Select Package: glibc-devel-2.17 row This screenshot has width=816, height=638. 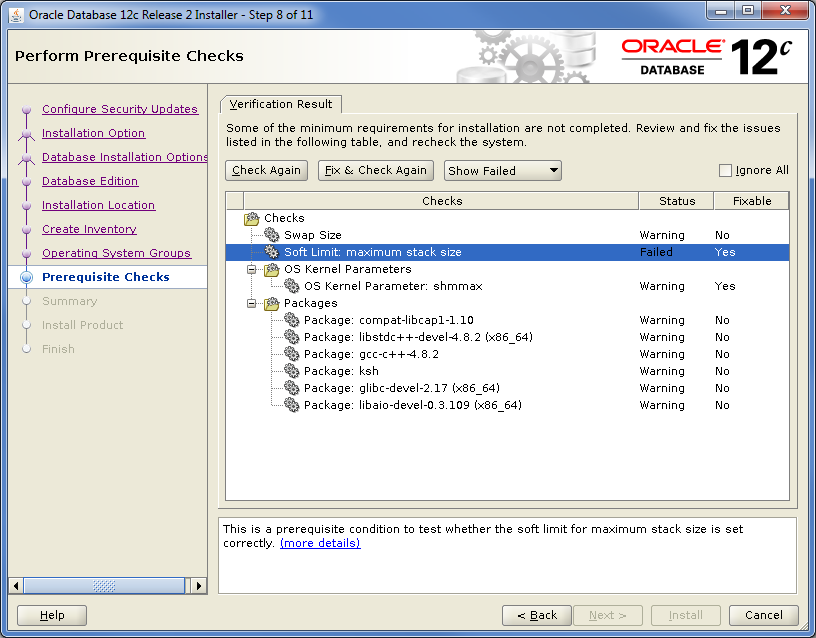pyautogui.click(x=507, y=388)
